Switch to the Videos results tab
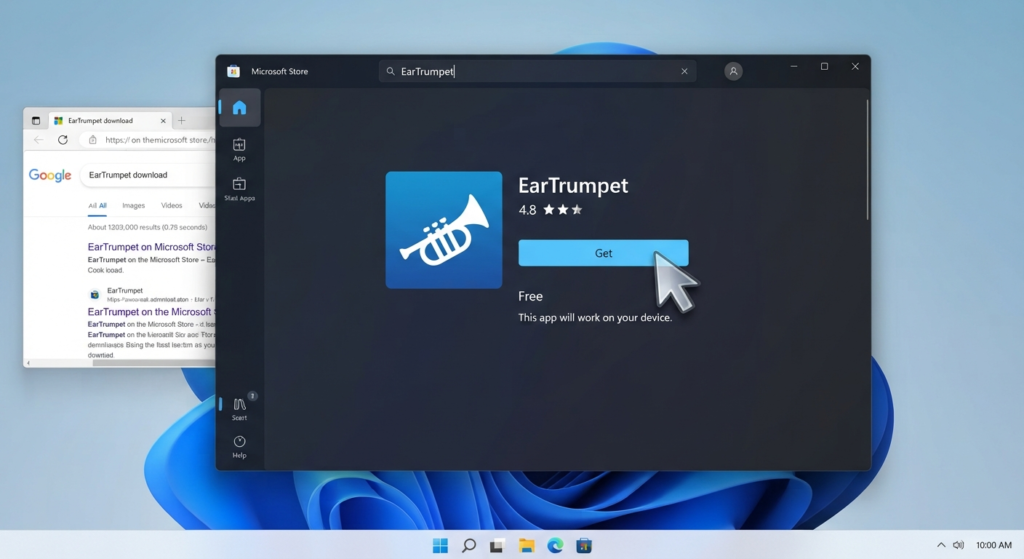This screenshot has height=559, width=1024. 172,206
